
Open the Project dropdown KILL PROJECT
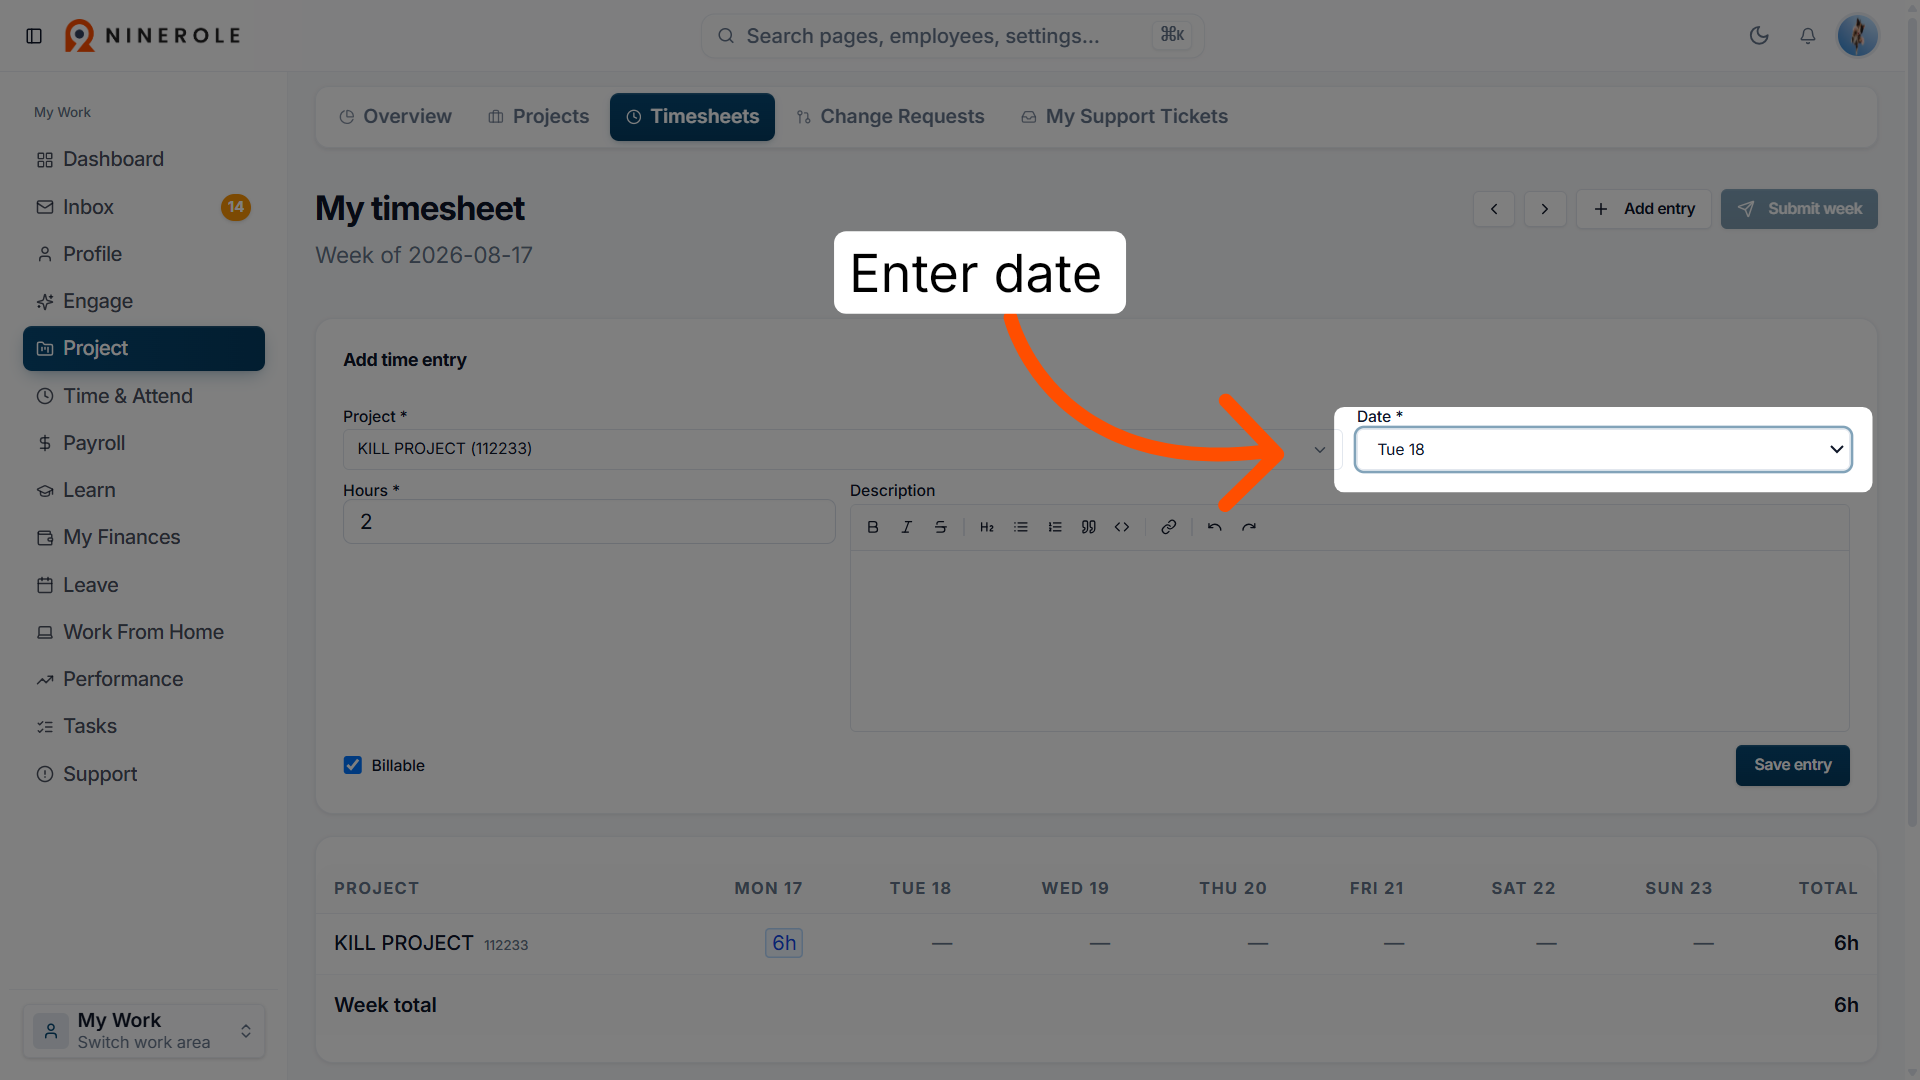tap(842, 449)
